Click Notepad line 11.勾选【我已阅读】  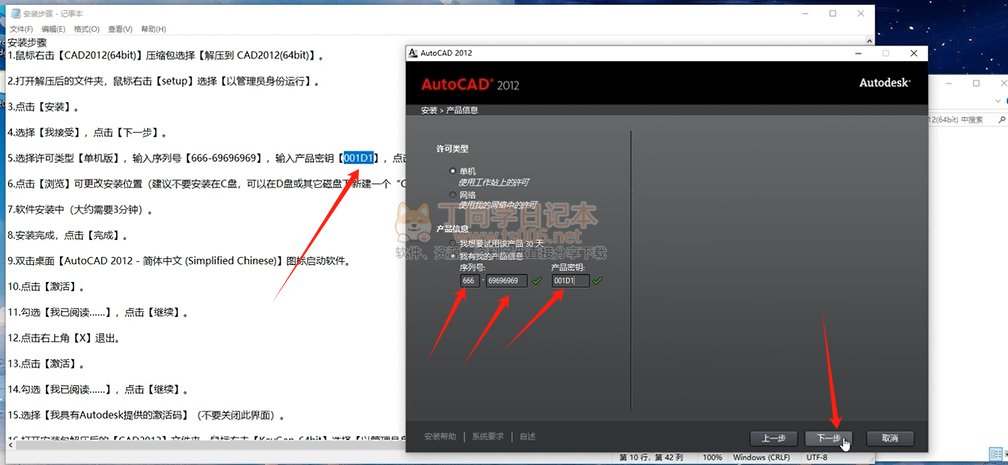point(98,313)
